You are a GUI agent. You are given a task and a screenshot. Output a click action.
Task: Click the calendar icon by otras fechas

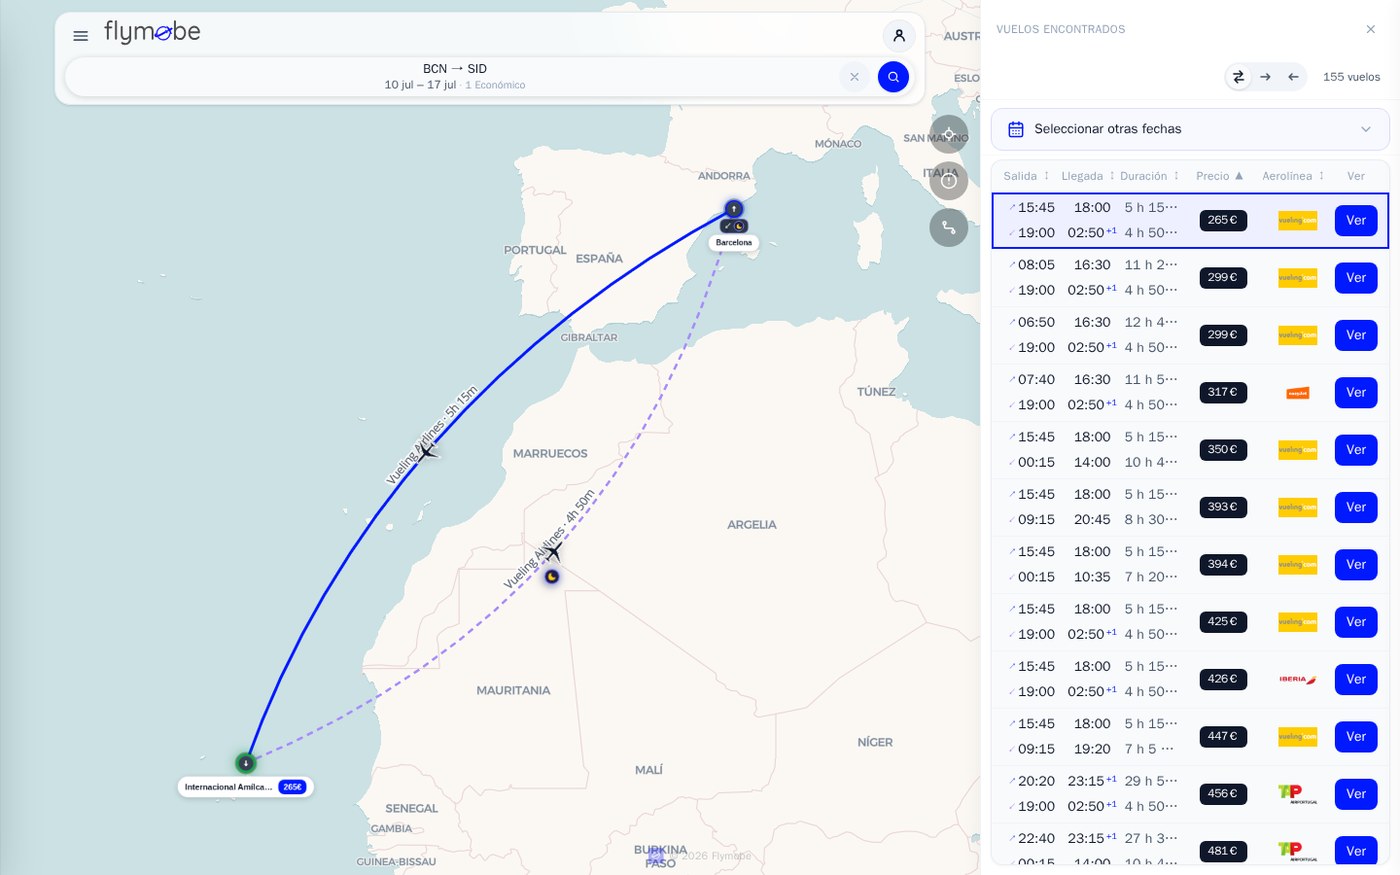coord(1016,129)
